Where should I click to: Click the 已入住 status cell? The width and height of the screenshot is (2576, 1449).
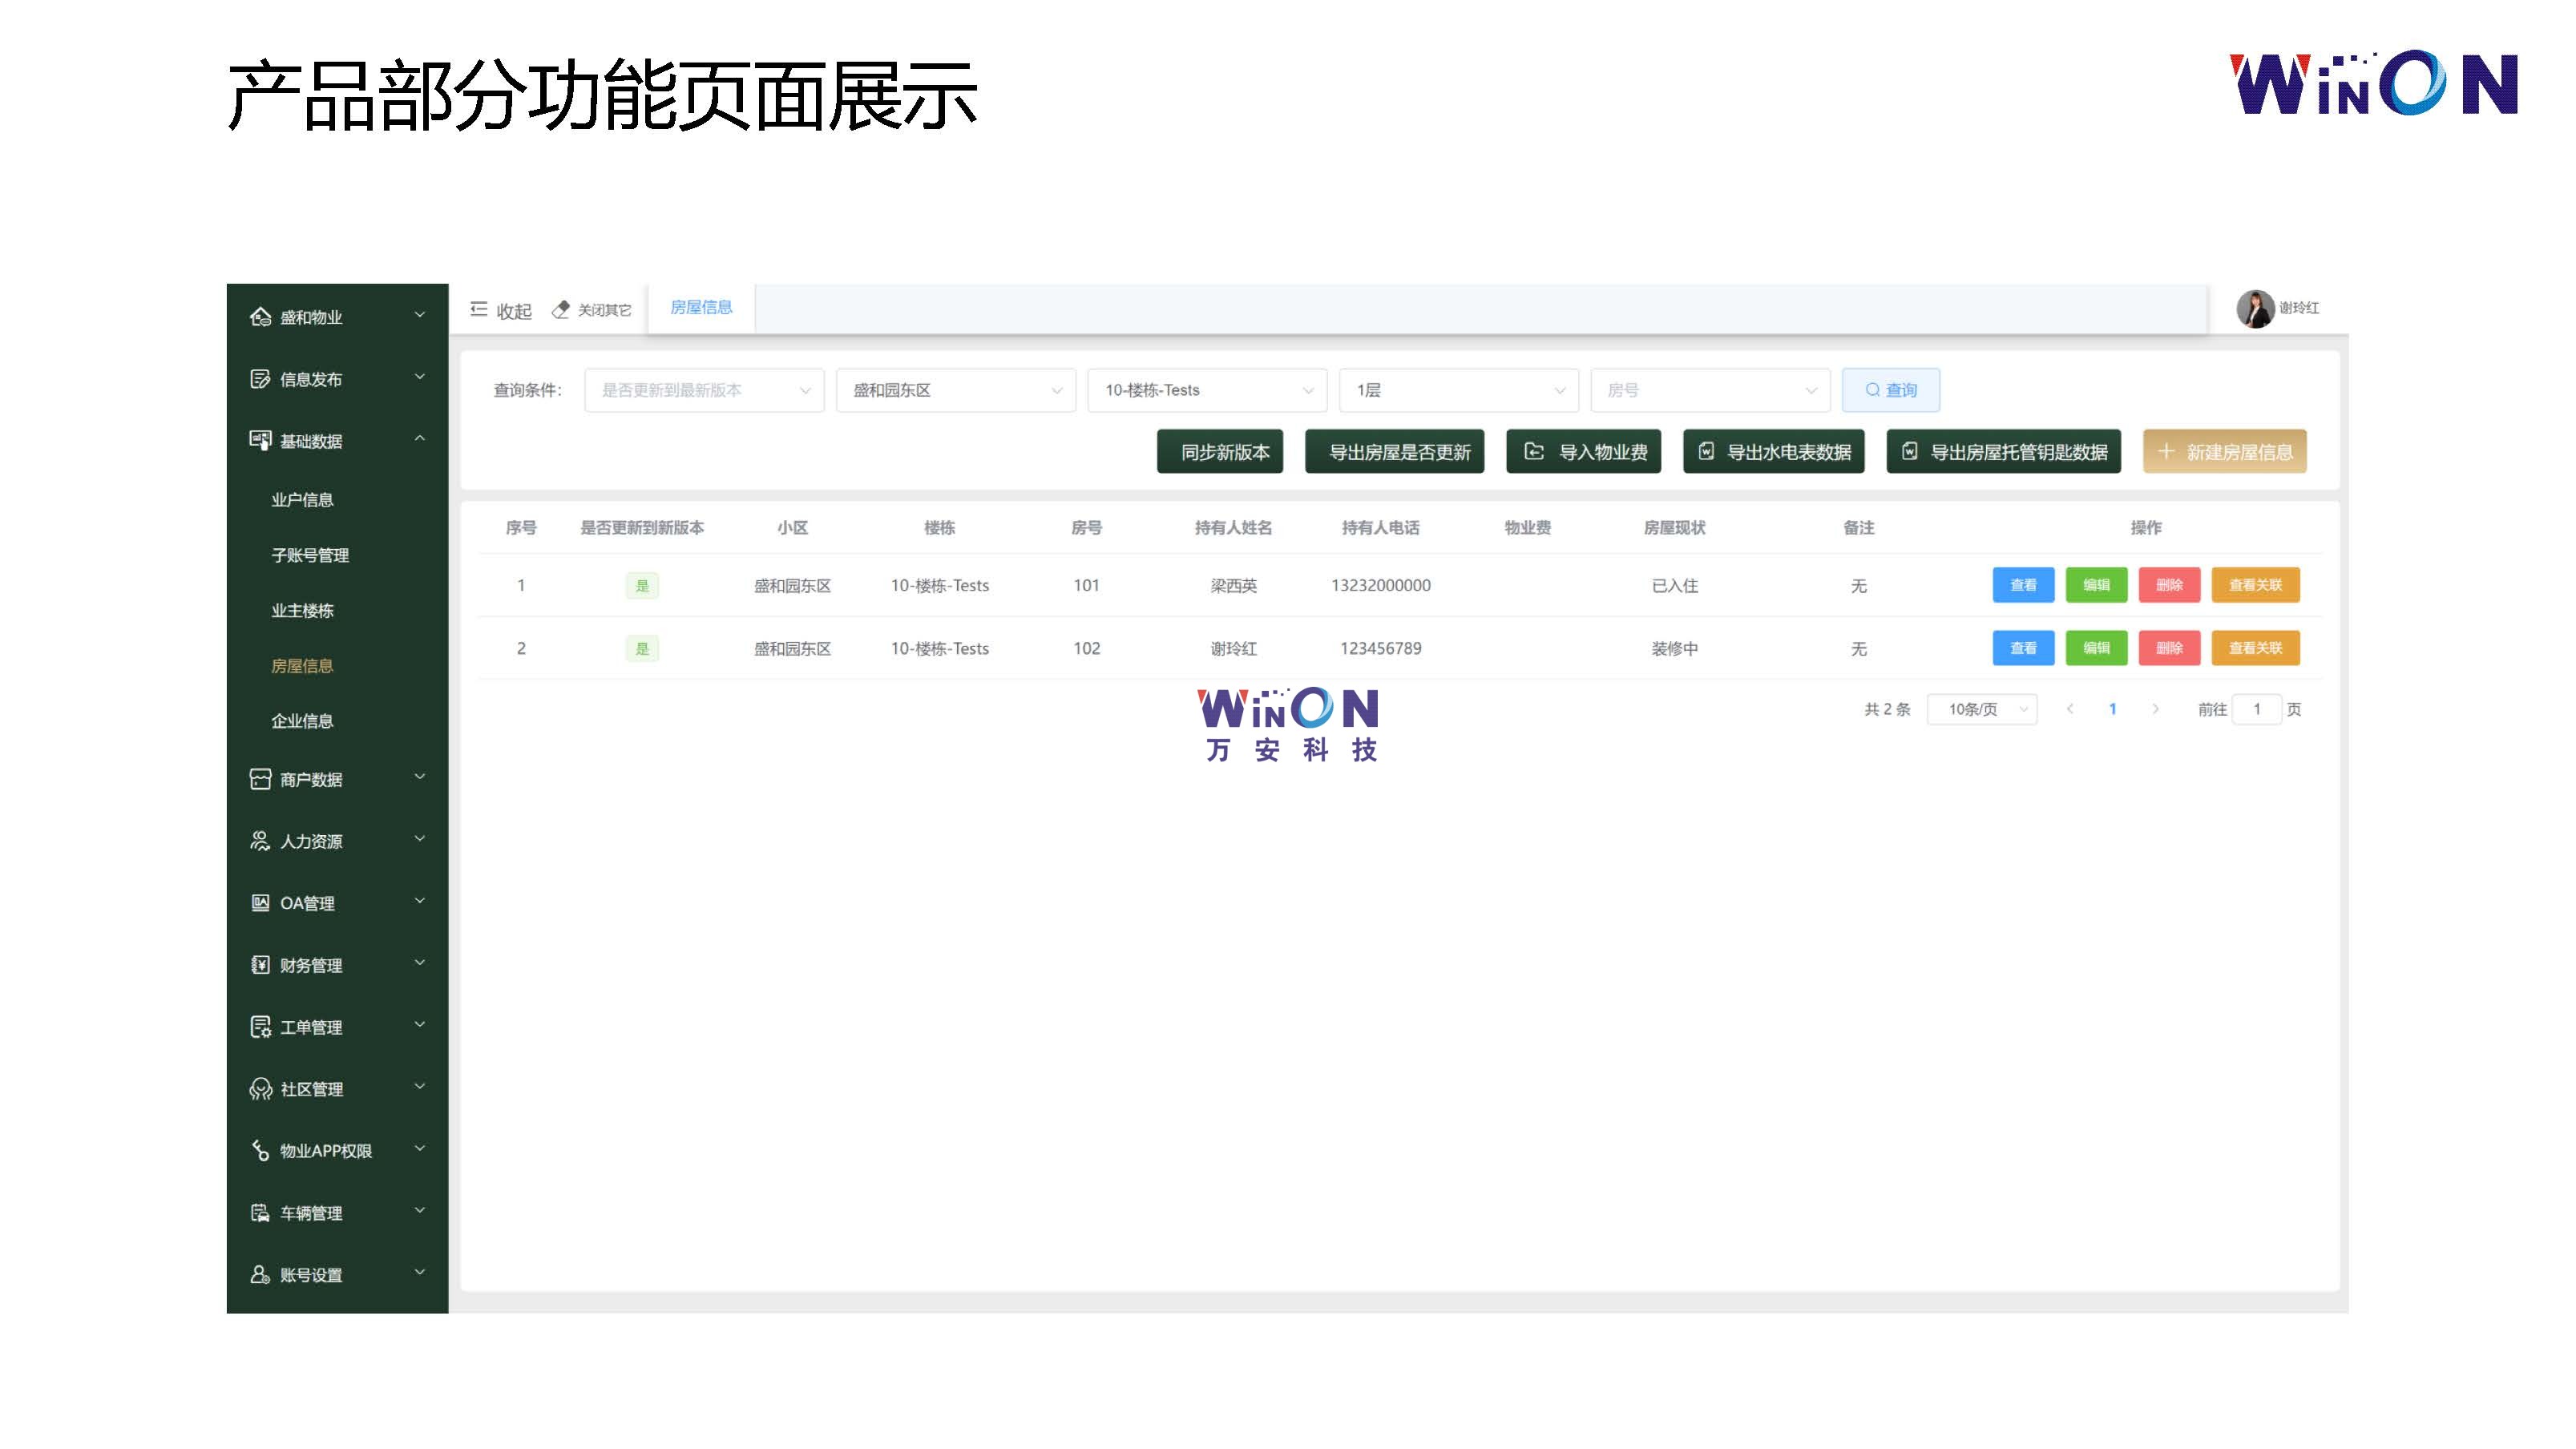tap(1674, 586)
